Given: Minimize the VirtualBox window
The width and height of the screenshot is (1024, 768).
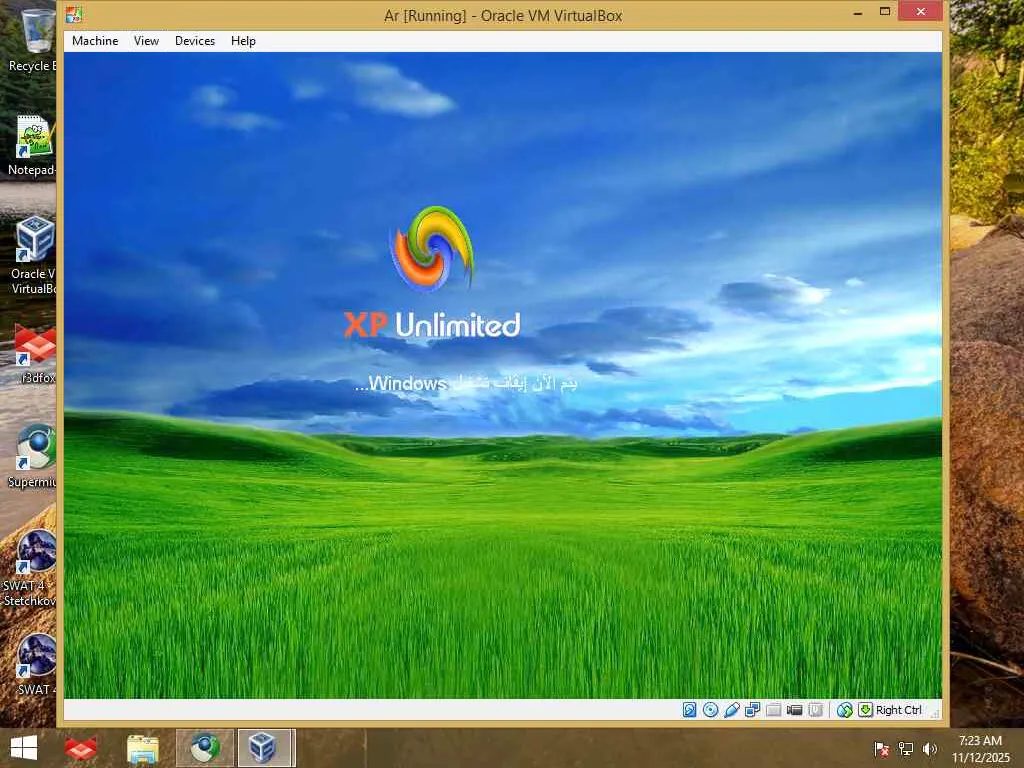Looking at the screenshot, I should 858,12.
